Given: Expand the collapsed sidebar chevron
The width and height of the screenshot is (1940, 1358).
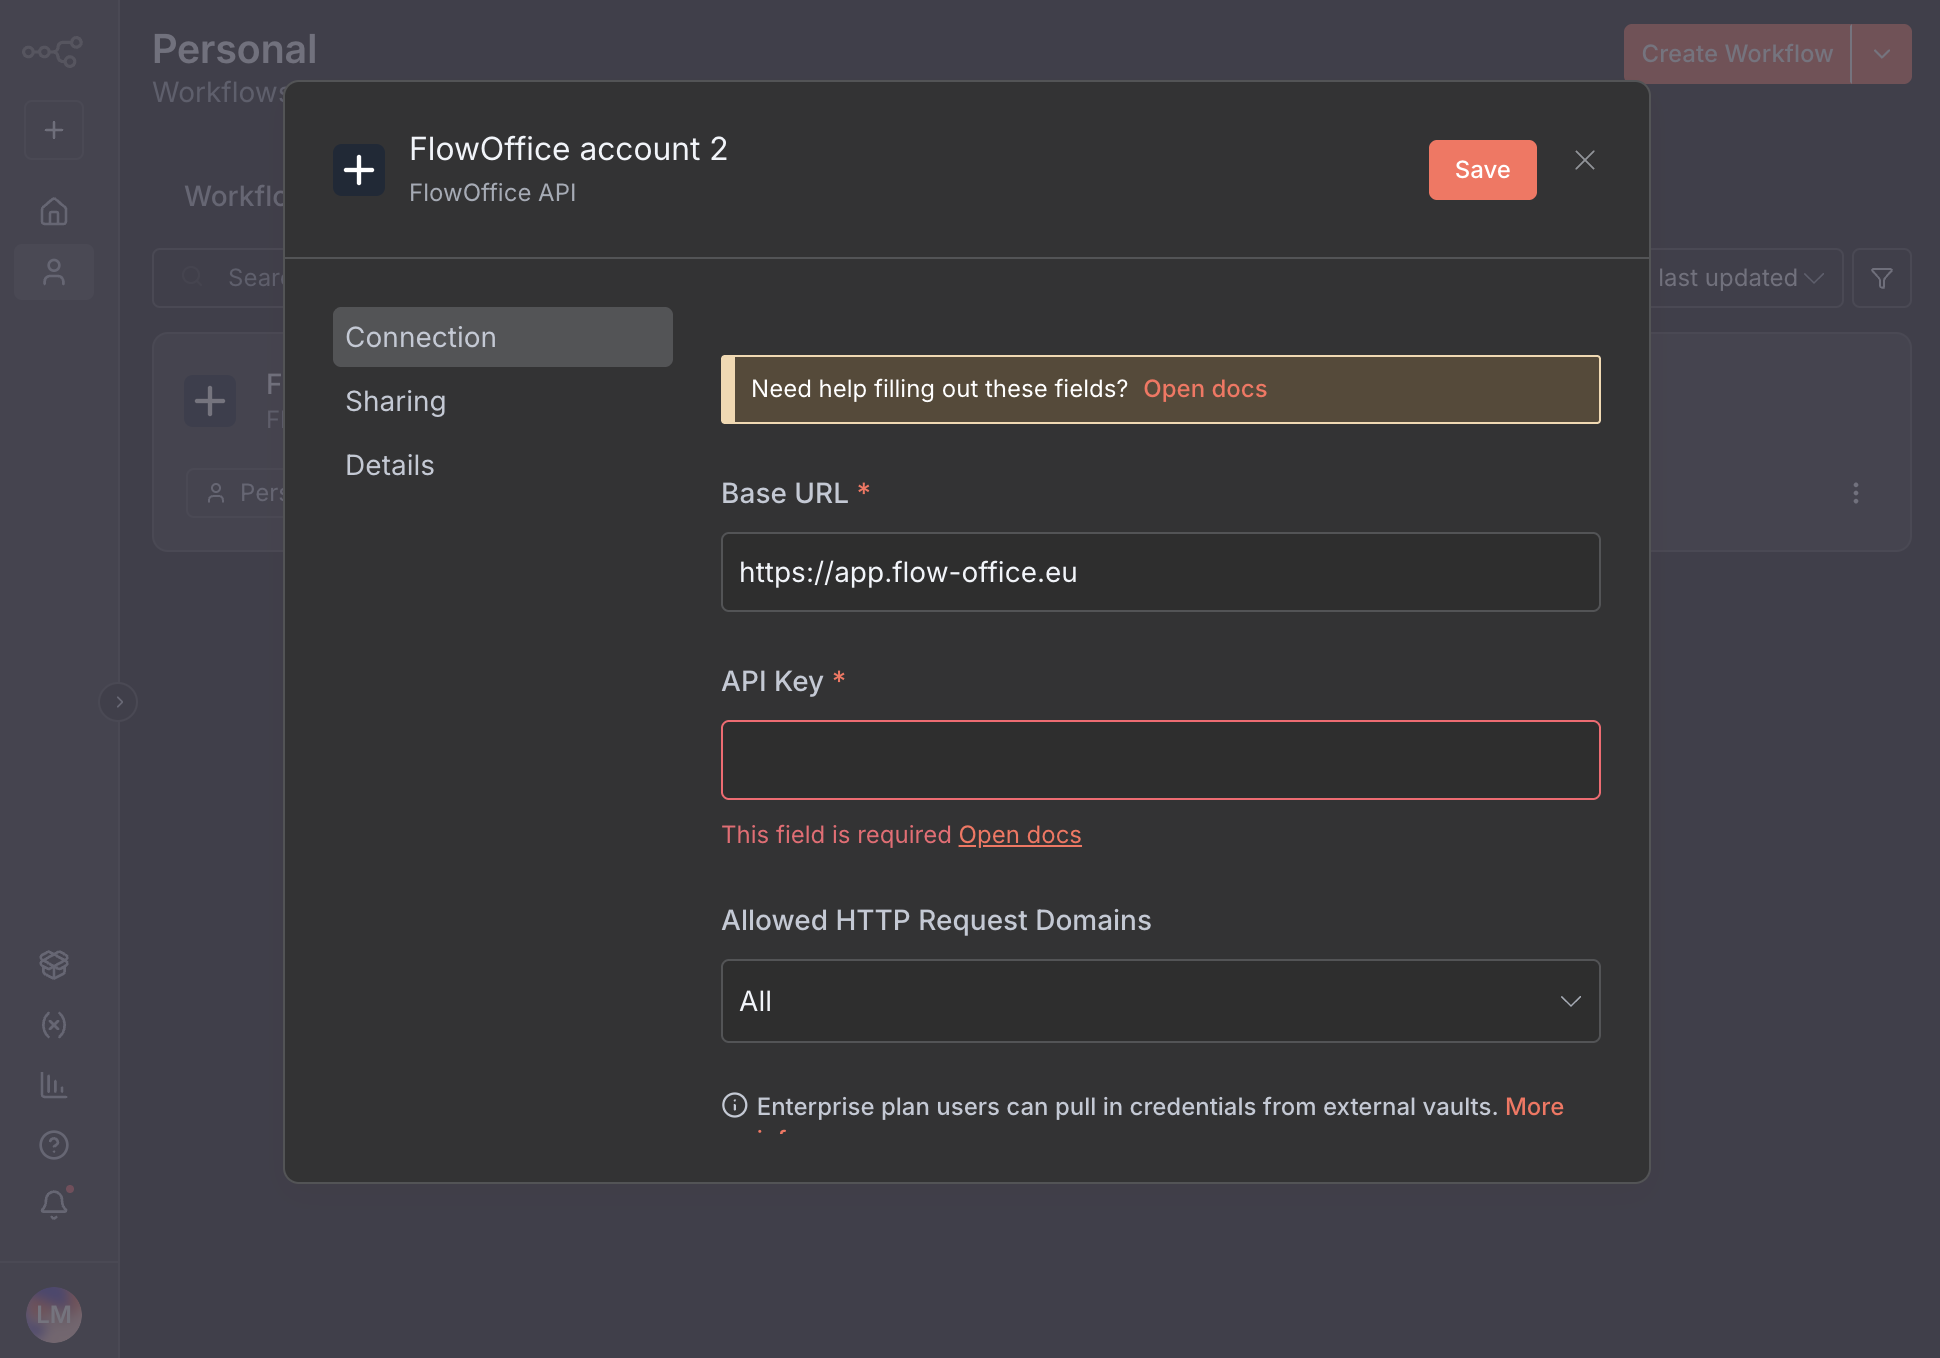Looking at the screenshot, I should [x=119, y=702].
